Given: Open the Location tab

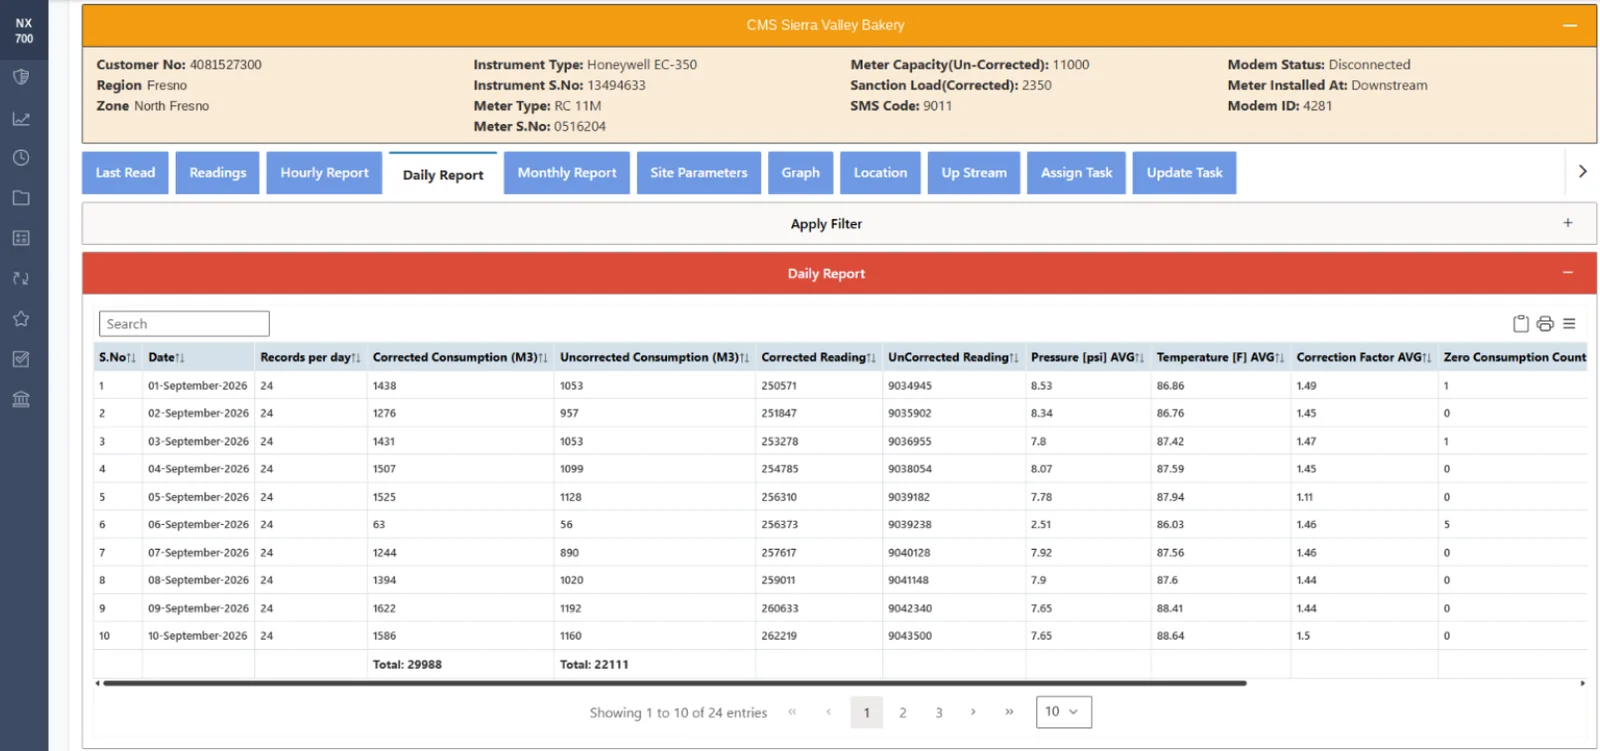Looking at the screenshot, I should point(880,173).
